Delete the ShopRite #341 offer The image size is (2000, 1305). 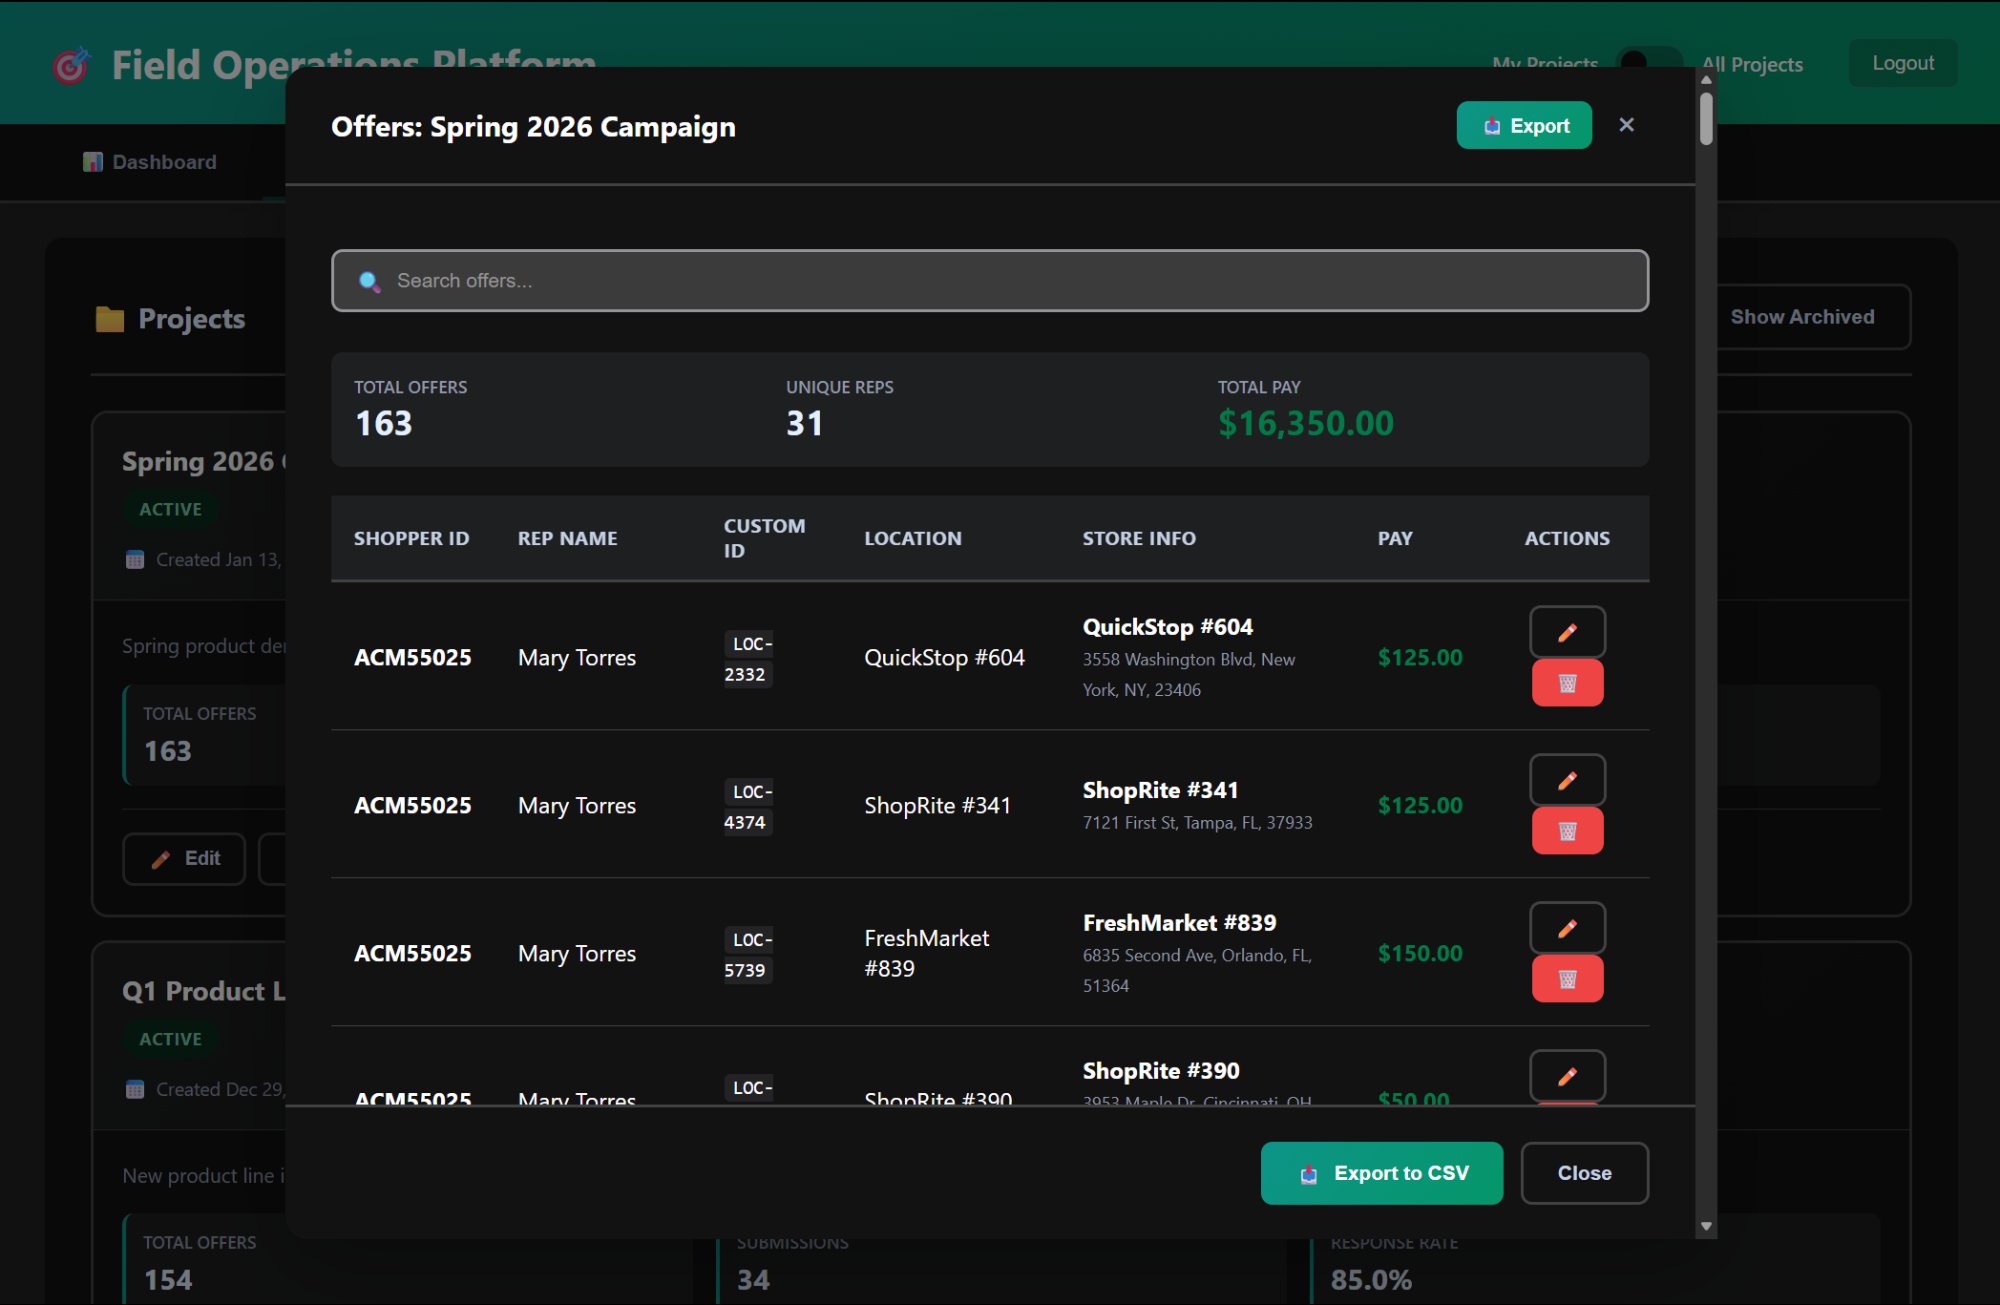pyautogui.click(x=1567, y=831)
